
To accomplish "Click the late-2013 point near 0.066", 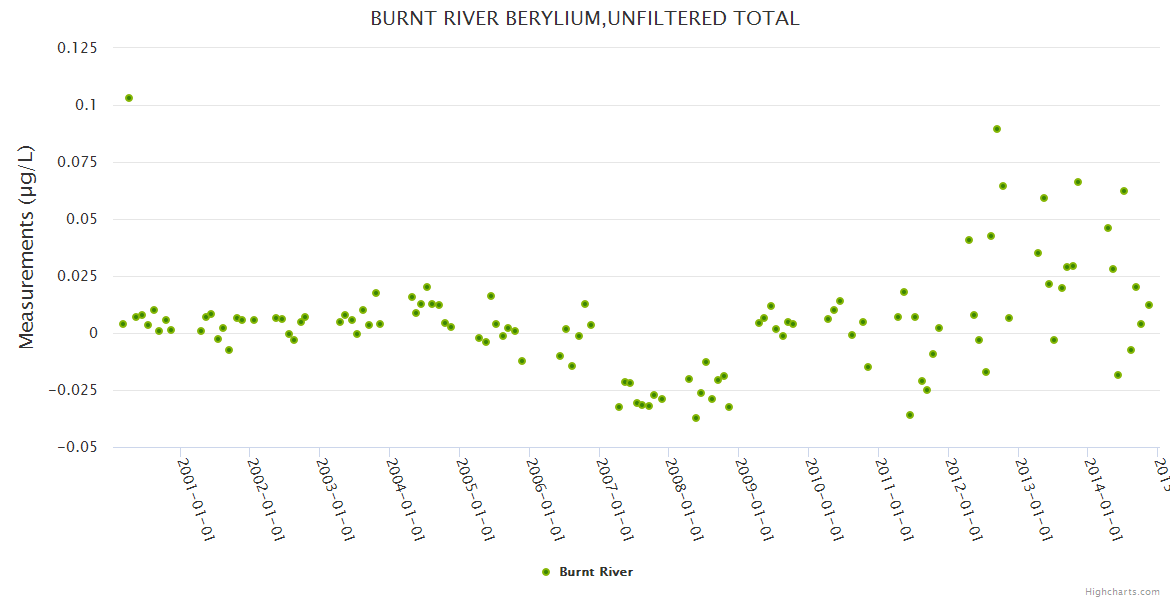I will [x=1078, y=182].
